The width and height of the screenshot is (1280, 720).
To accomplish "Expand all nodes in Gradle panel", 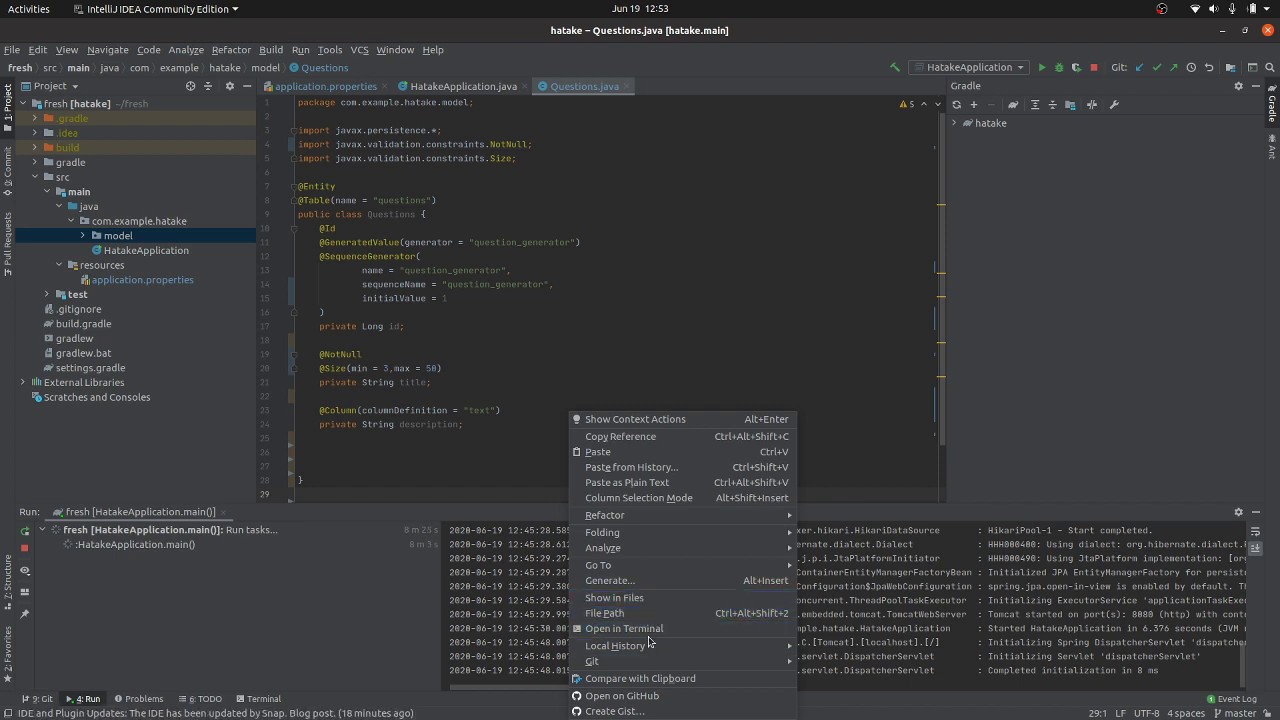I will (x=1035, y=104).
